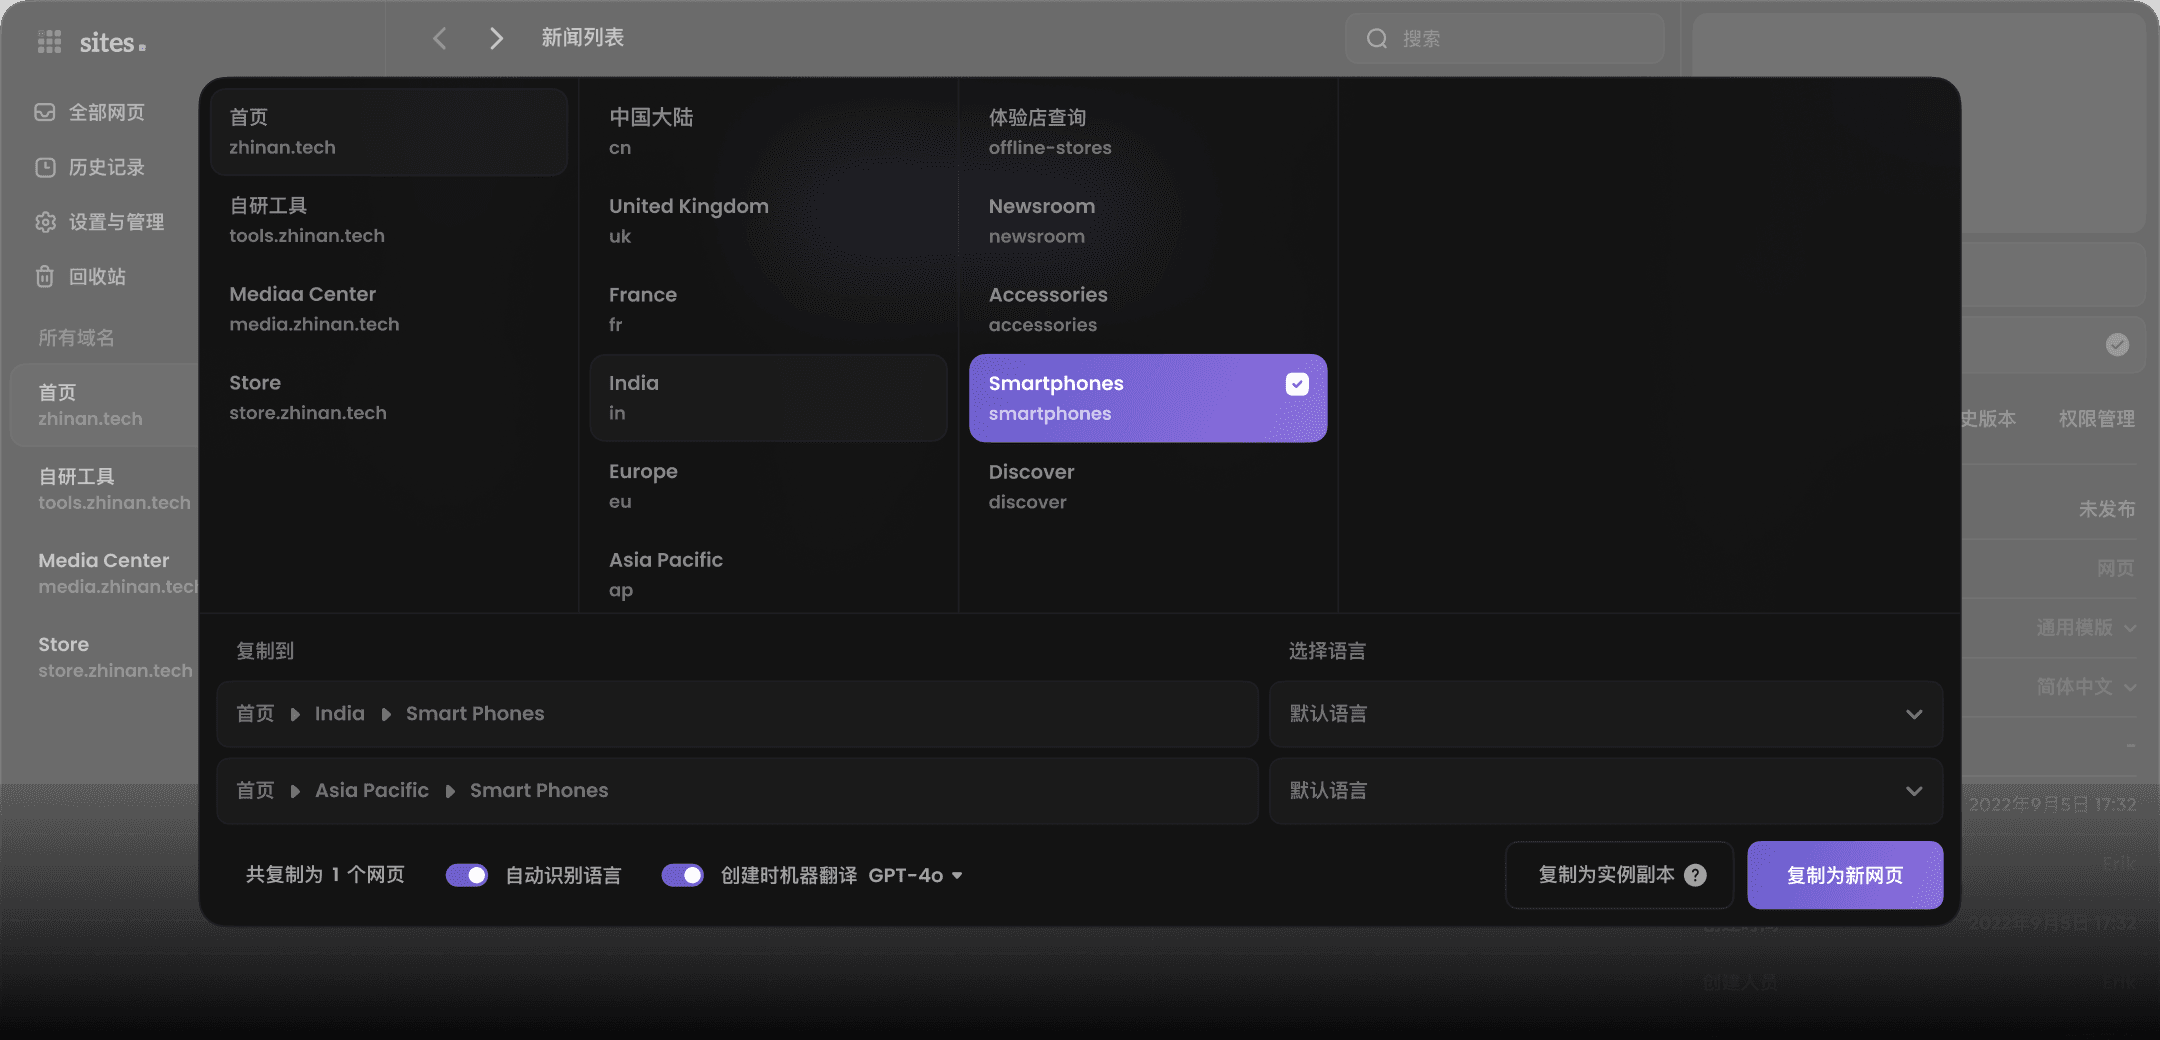The height and width of the screenshot is (1040, 2160).
Task: Open the GPT-4o model dropdown
Action: click(915, 875)
